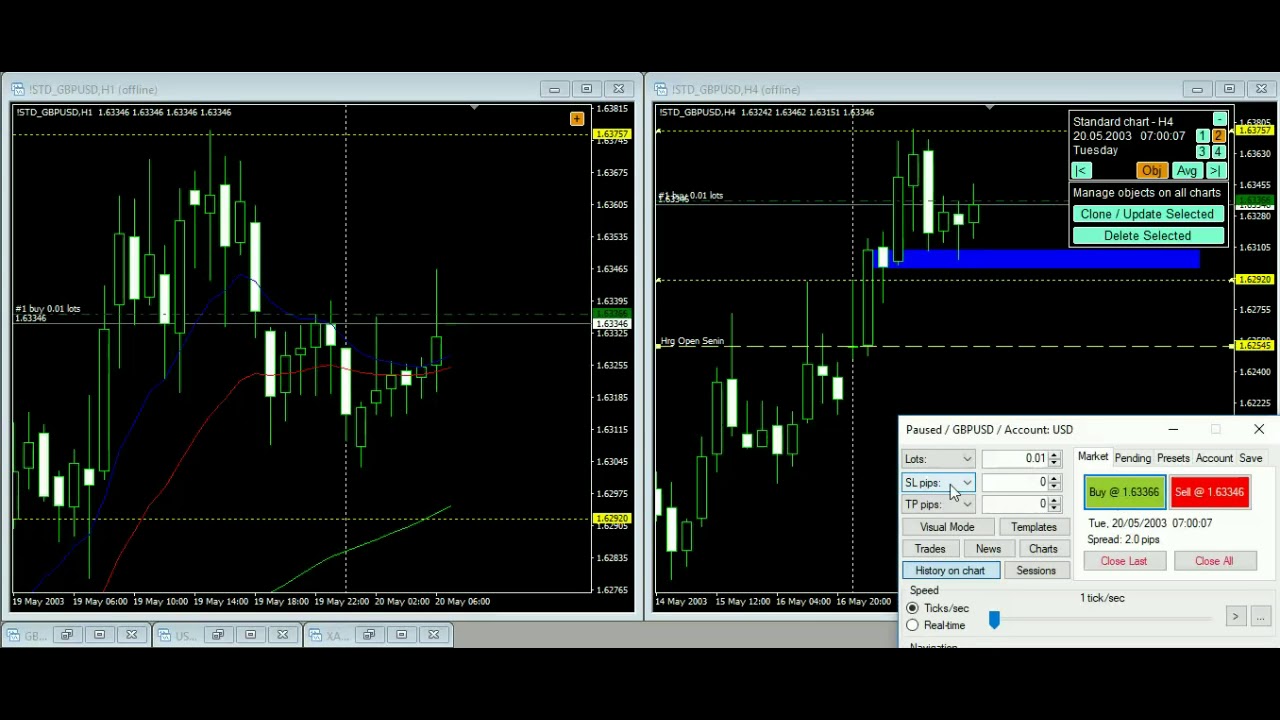Open the SL pips dropdown
The width and height of the screenshot is (1280, 720).
click(x=938, y=483)
